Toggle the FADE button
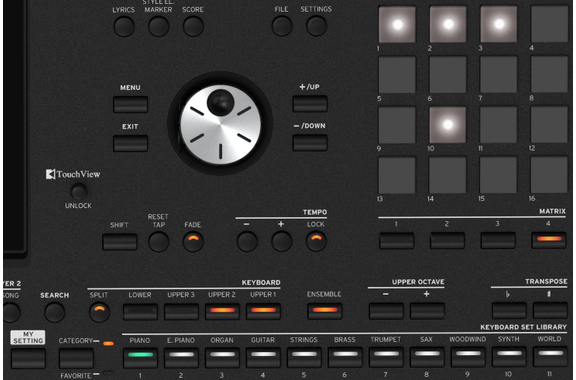This screenshot has width=576, height=380. point(193,242)
